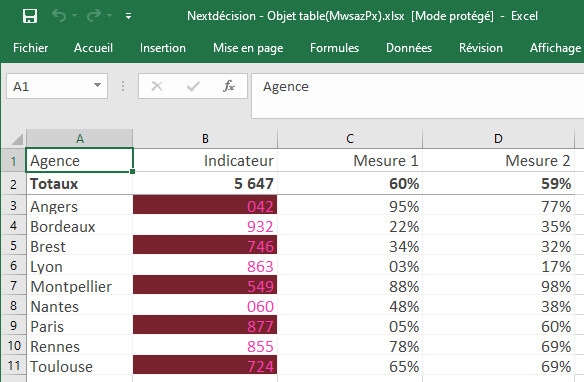Click Montpellier Mesure 2 value 98%
584x382 pixels.
[498, 286]
